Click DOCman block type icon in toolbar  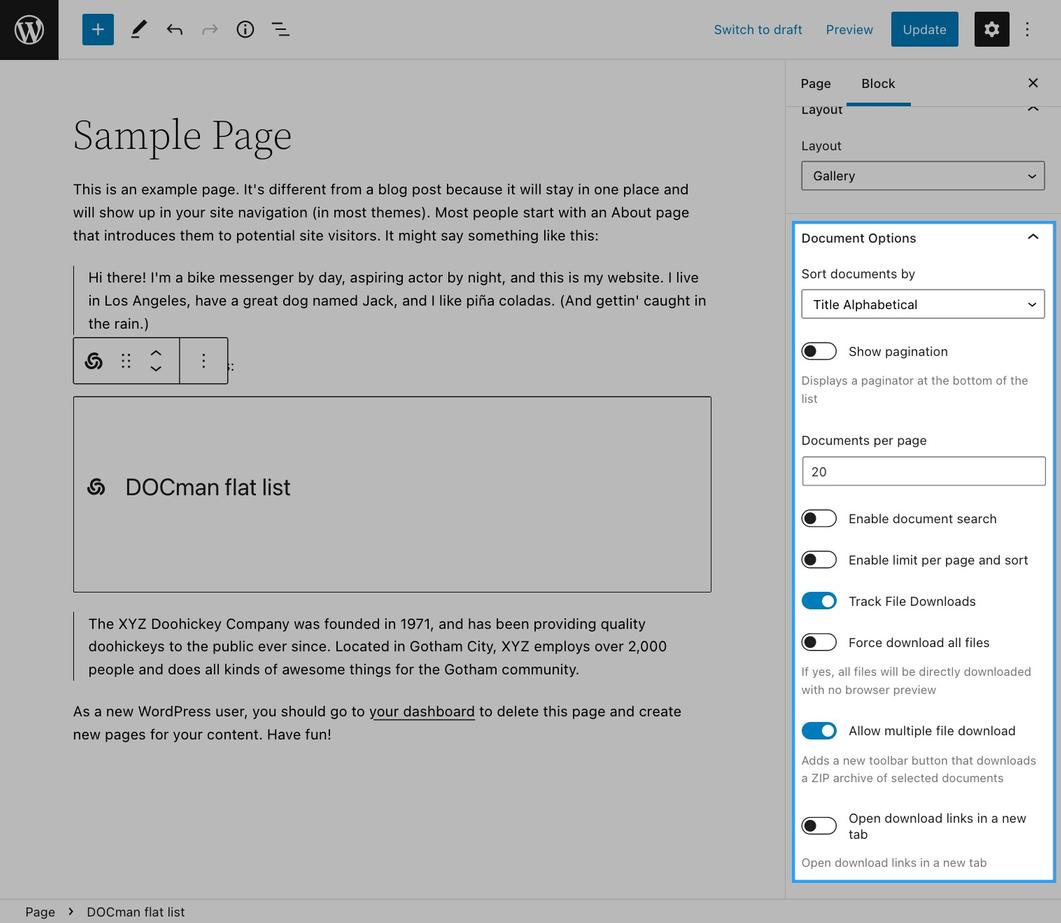click(x=94, y=361)
